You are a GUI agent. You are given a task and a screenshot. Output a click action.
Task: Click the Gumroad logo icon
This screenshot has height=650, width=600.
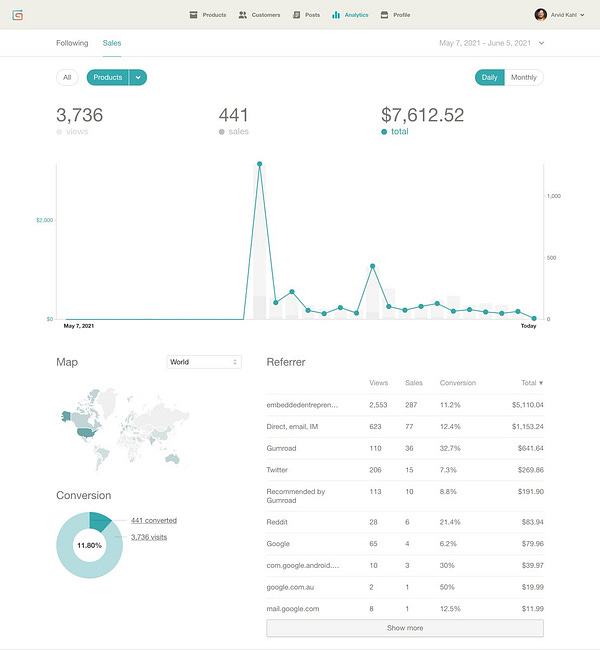(x=17, y=15)
